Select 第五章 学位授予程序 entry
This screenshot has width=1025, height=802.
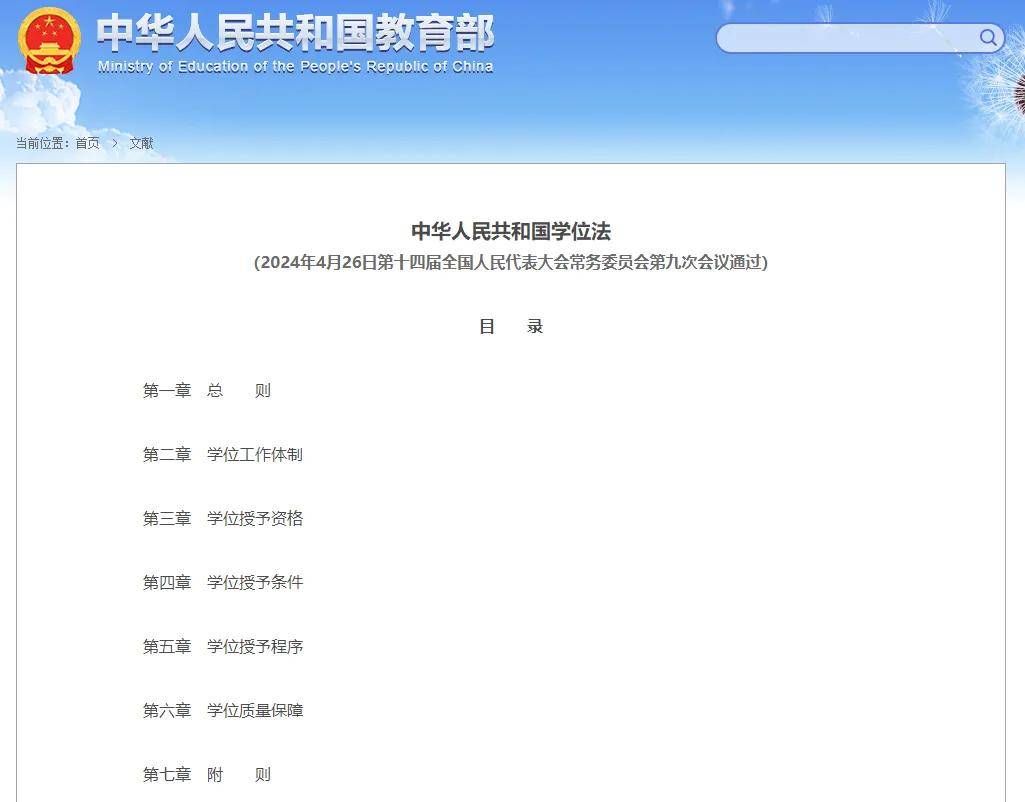(222, 647)
